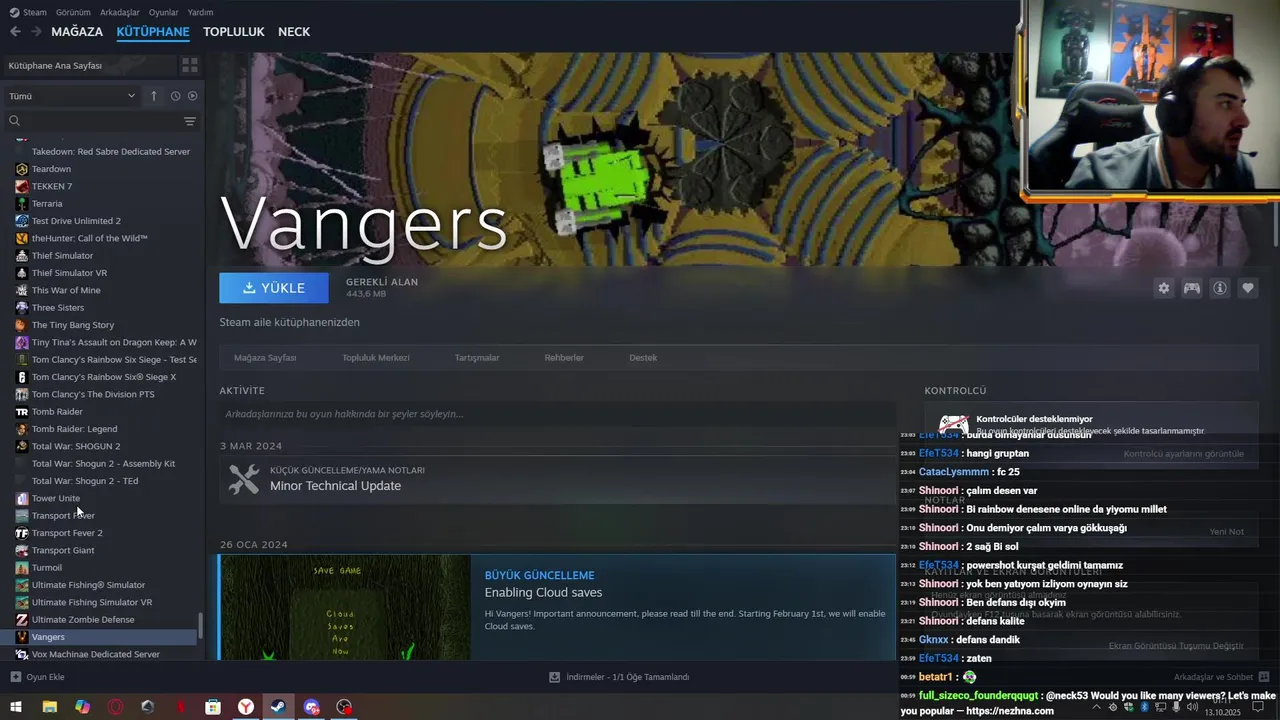This screenshot has height=720, width=1280.
Task: Open the Arkadaşlar menu
Action: pyautogui.click(x=120, y=12)
